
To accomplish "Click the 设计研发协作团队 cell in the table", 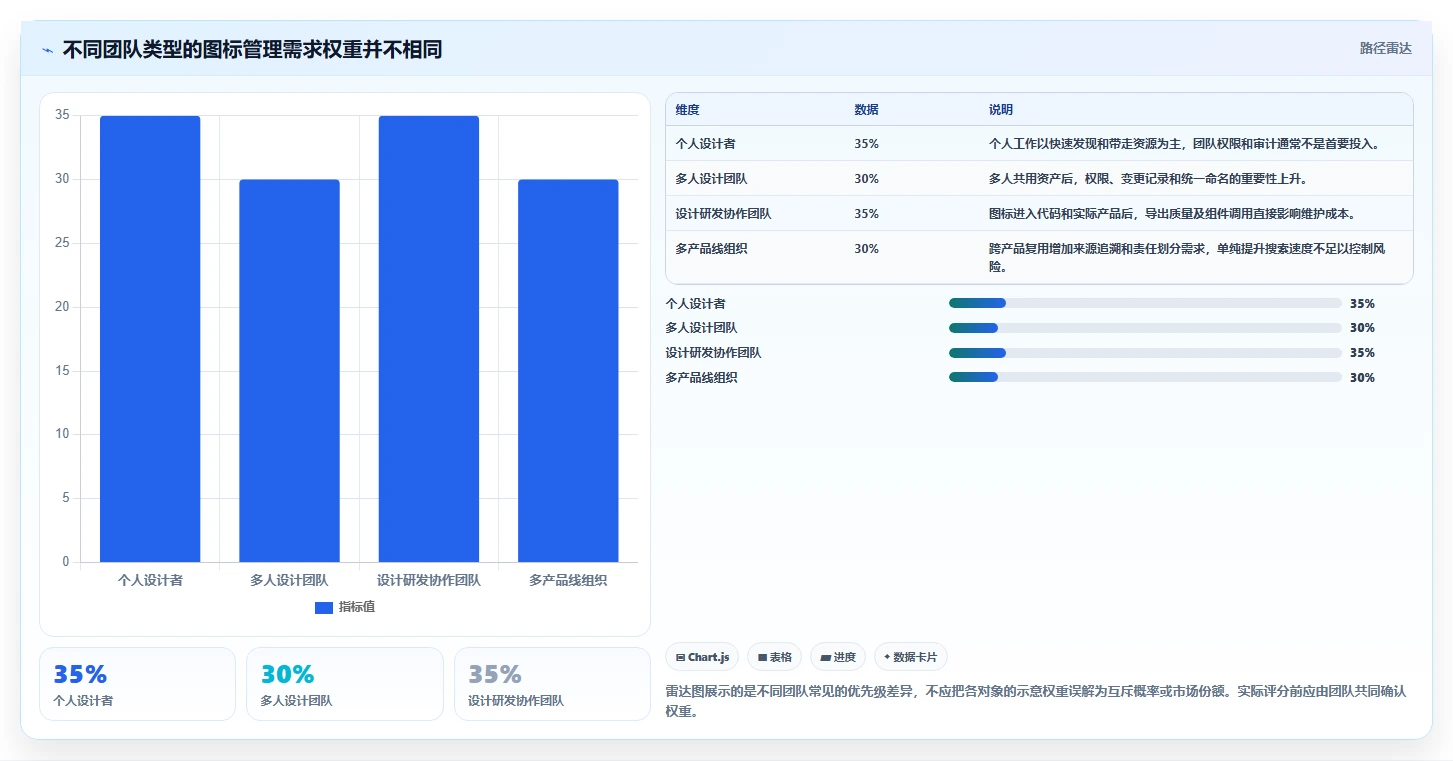I will click(x=723, y=214).
